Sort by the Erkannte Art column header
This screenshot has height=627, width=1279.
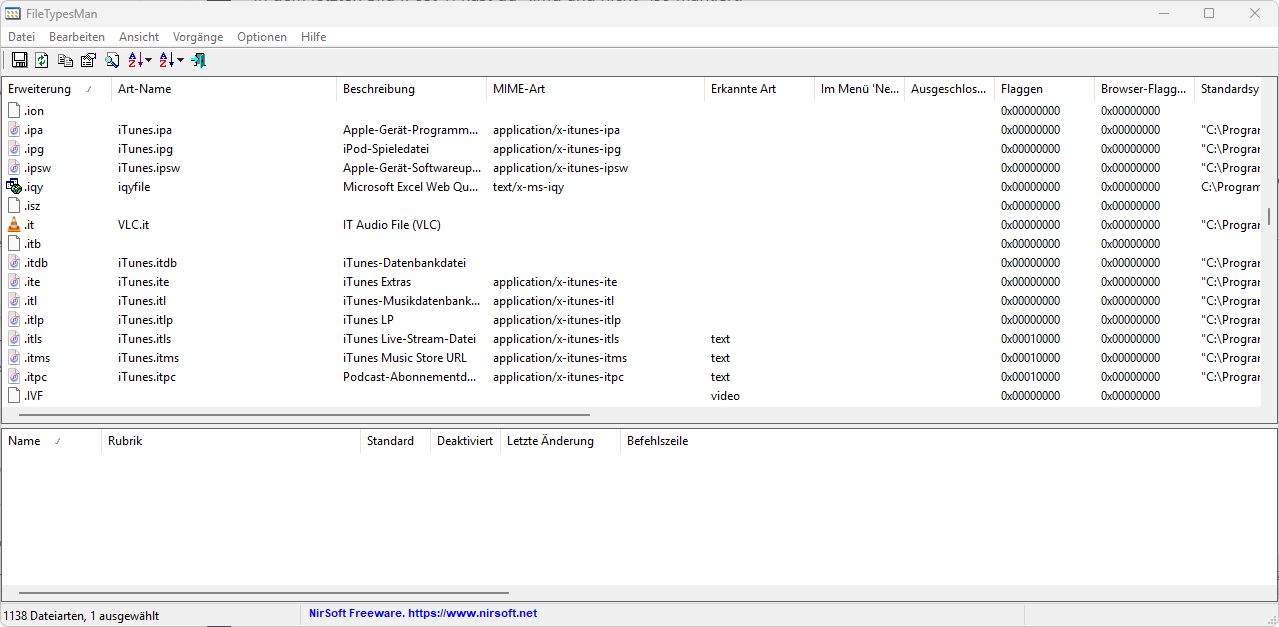click(x=760, y=89)
